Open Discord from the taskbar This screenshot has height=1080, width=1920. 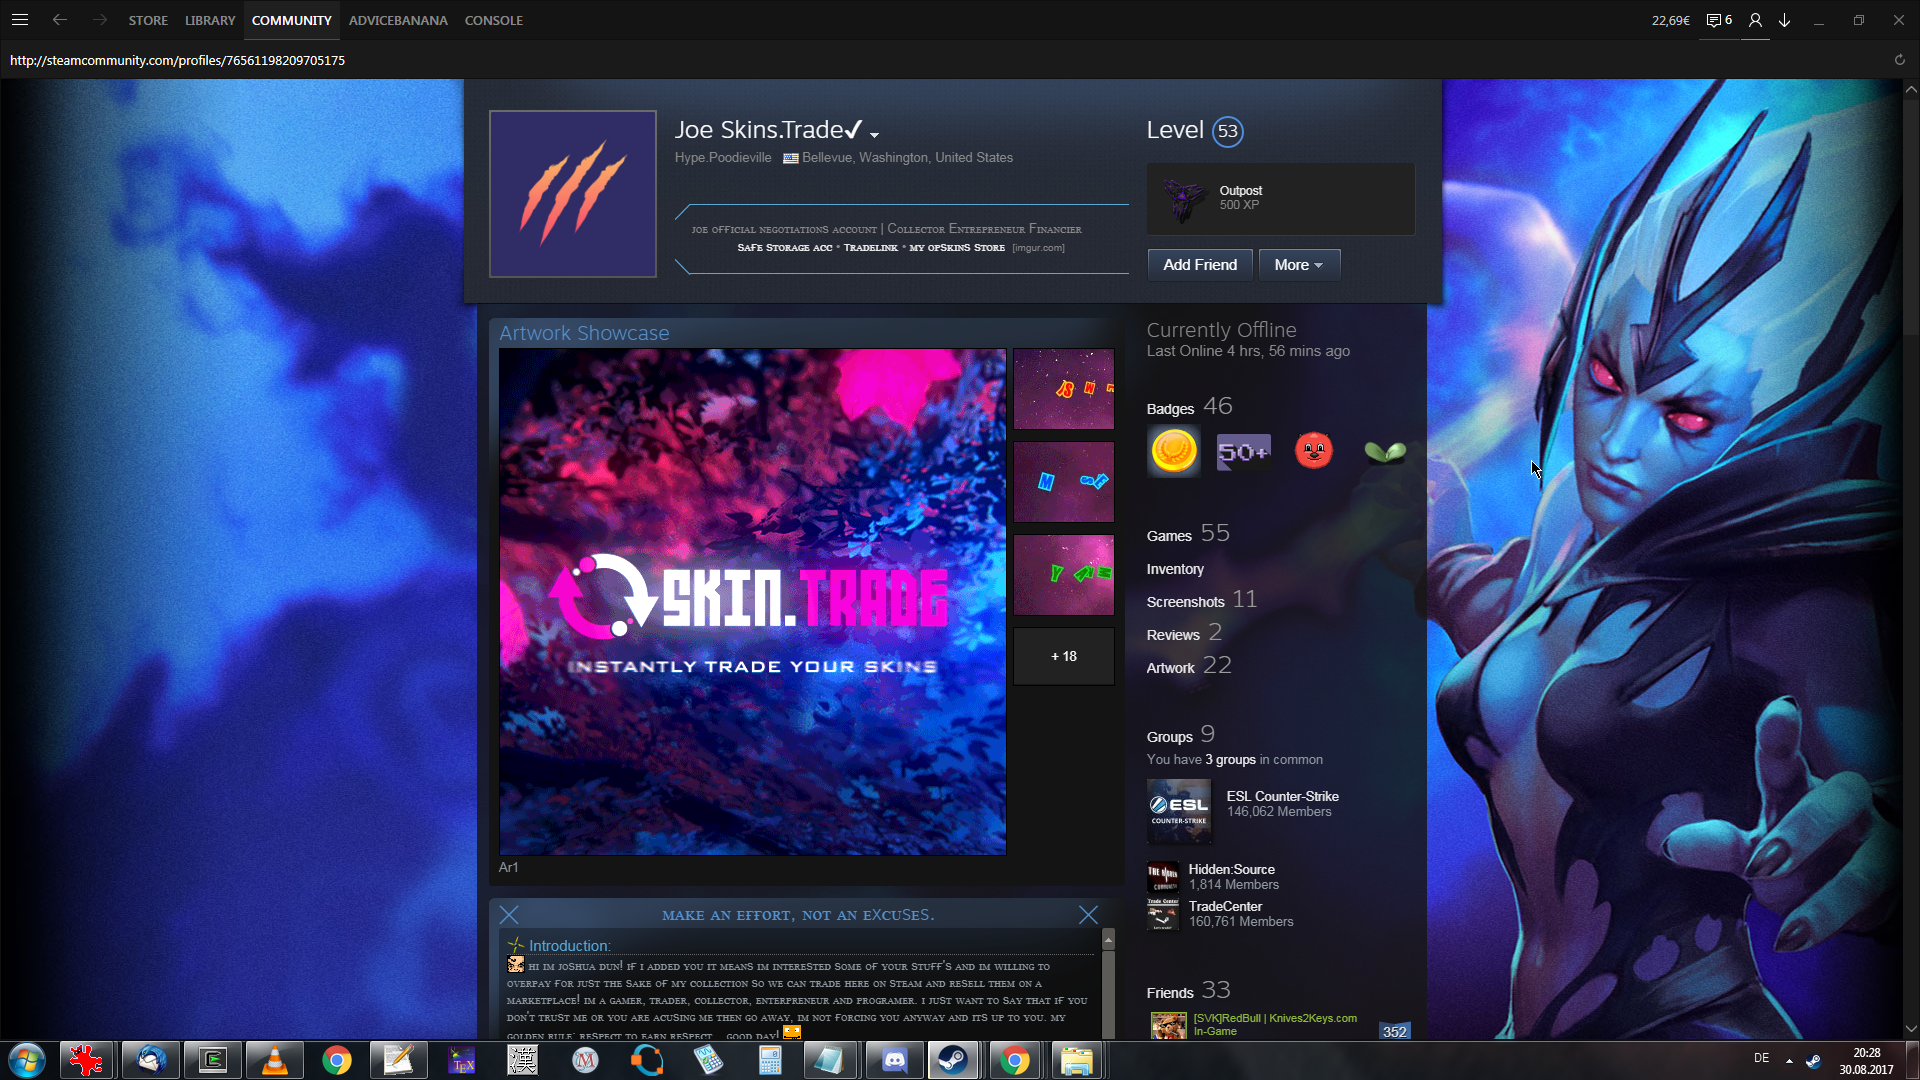click(894, 1060)
